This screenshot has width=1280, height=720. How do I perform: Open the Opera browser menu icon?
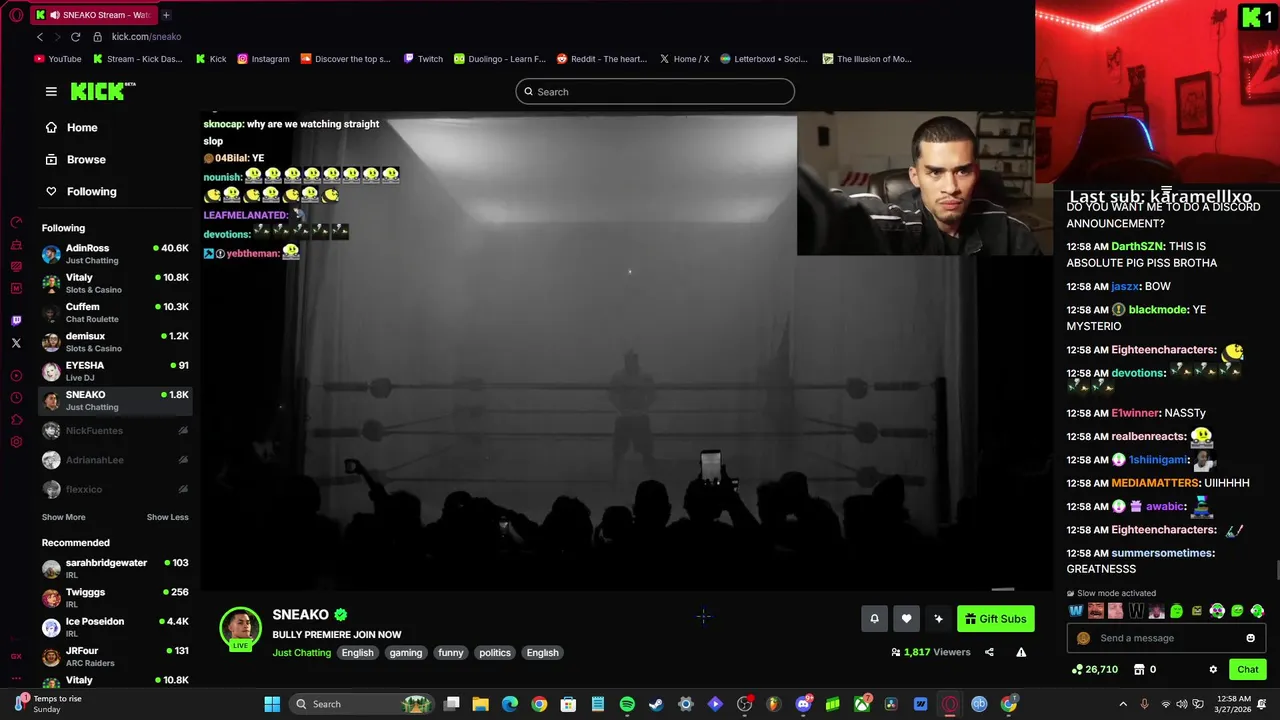pos(16,15)
